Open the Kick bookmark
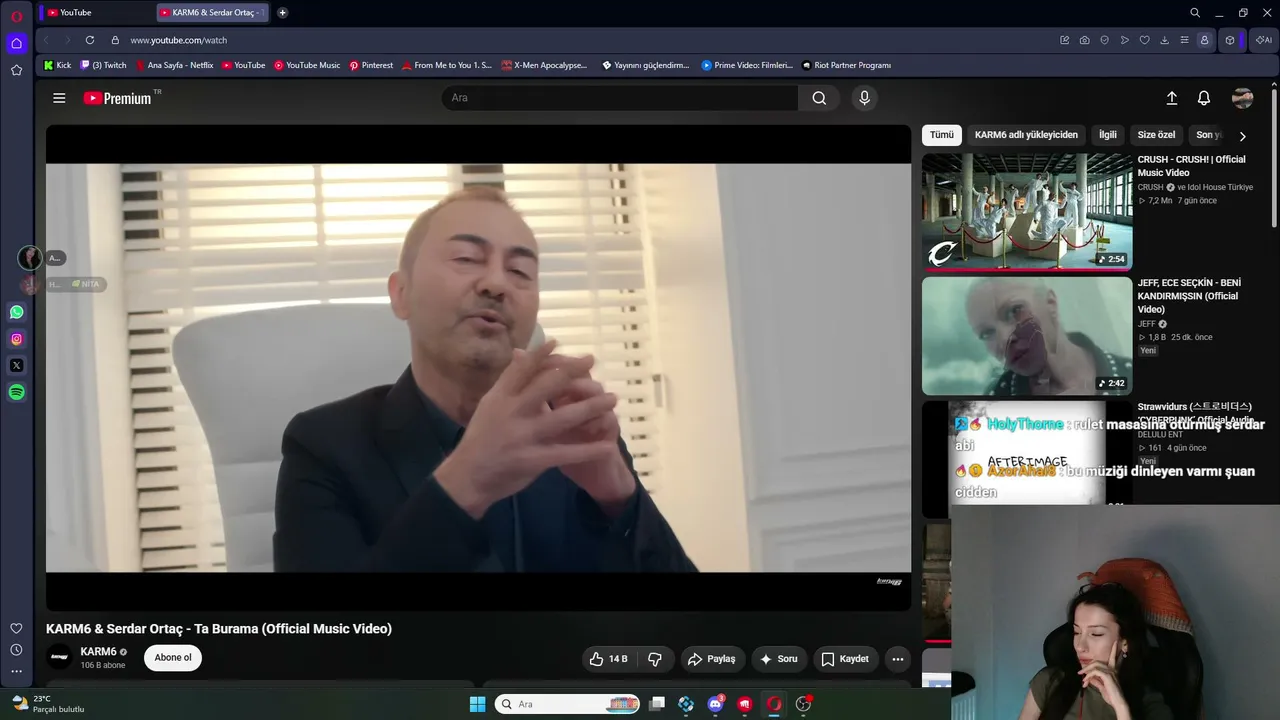 pyautogui.click(x=58, y=65)
